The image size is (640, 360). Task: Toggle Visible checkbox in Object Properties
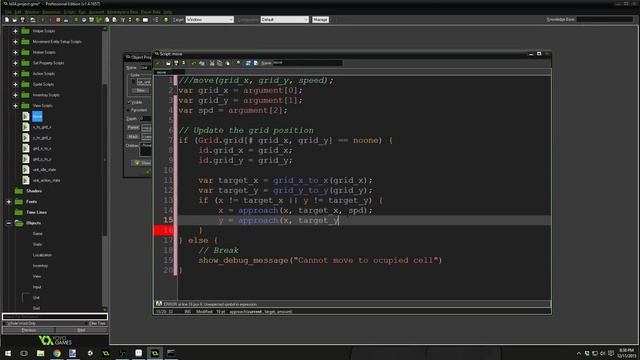[129, 102]
